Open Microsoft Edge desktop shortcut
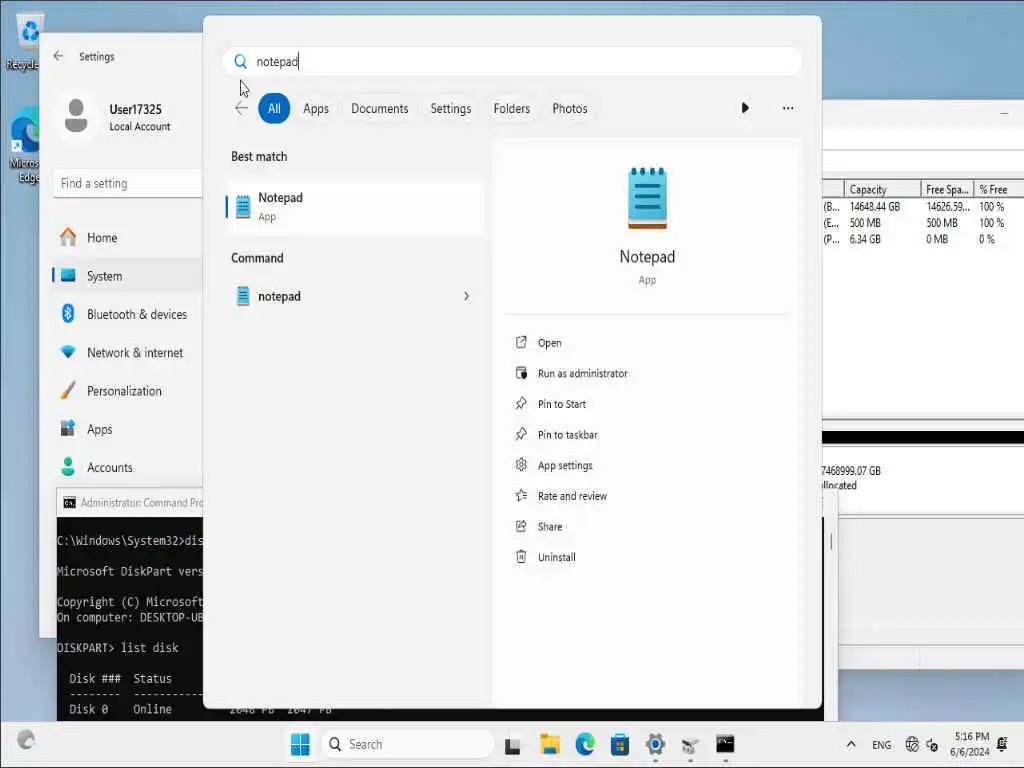 (24, 146)
